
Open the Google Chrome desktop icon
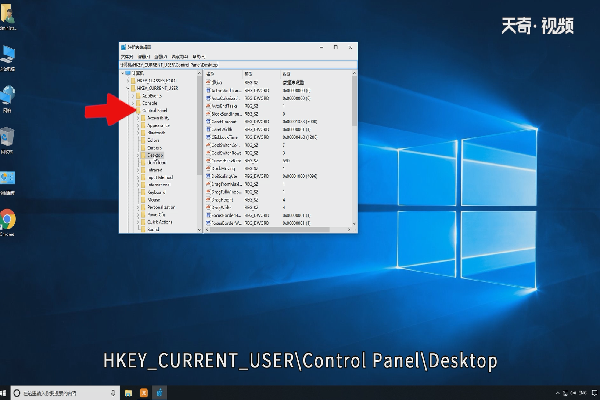click(x=8, y=218)
